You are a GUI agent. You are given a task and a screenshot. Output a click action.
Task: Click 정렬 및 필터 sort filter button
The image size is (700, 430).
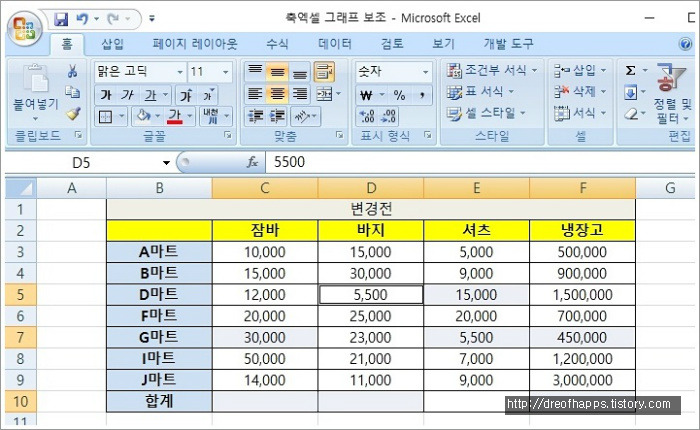(672, 94)
